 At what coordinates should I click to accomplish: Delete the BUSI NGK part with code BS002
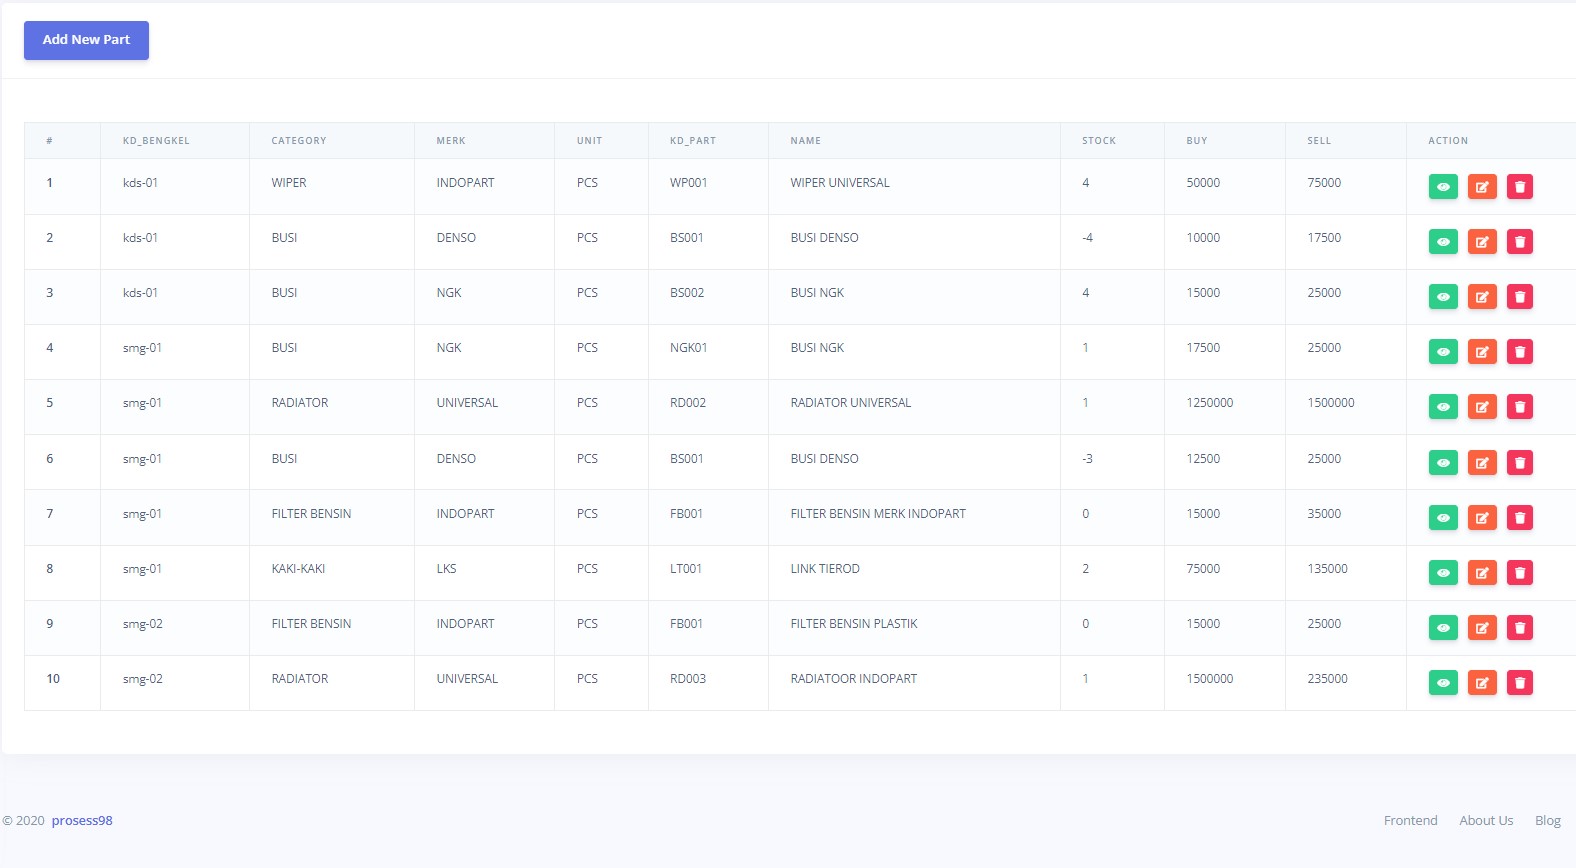pos(1520,297)
